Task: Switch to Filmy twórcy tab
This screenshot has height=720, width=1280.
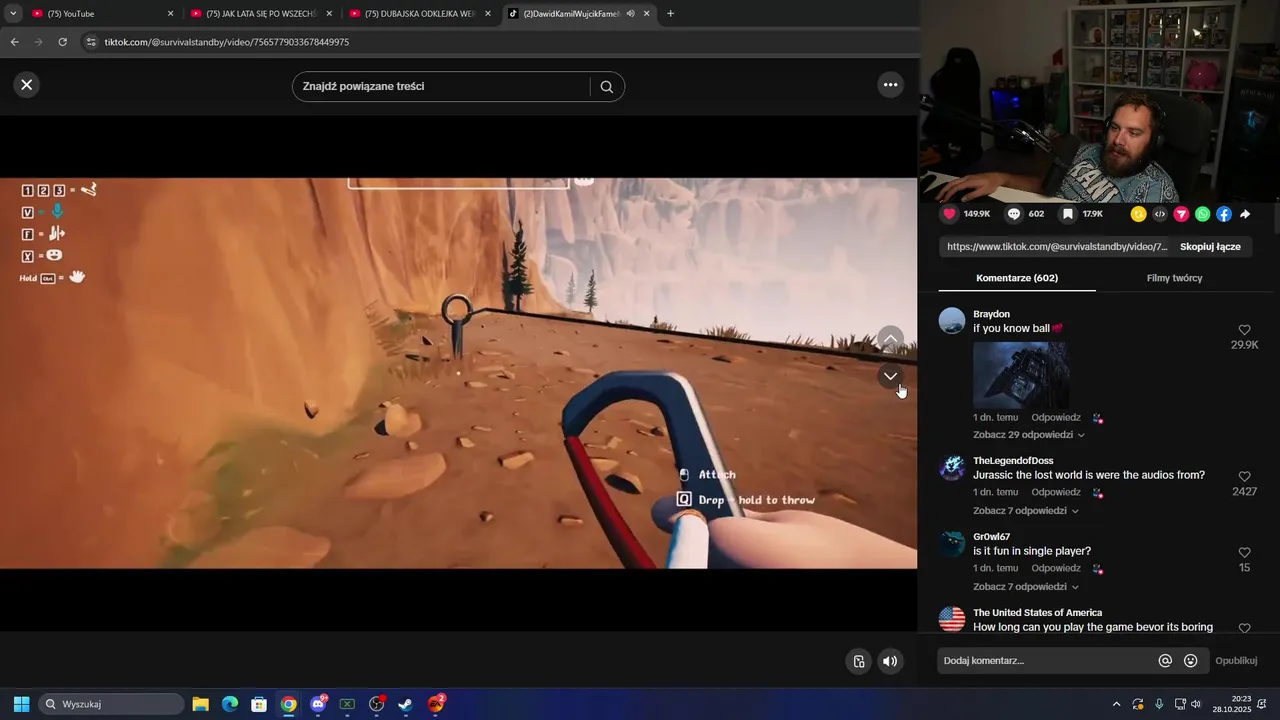Action: pos(1174,278)
